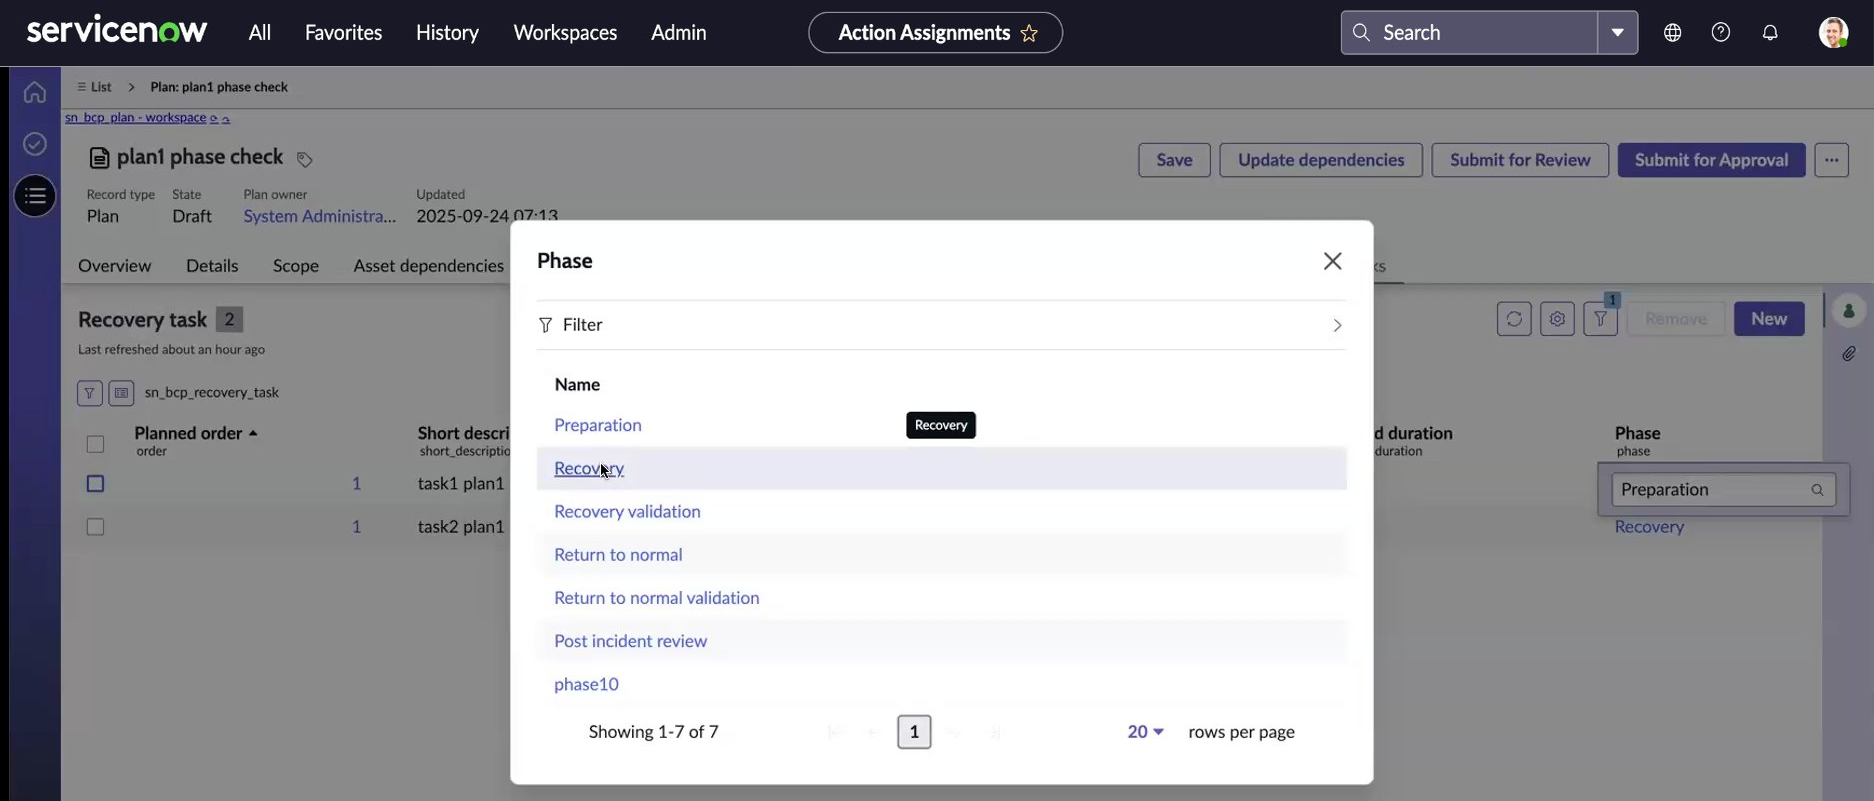Open the Favorites menu
This screenshot has width=1874, height=801.
click(343, 32)
